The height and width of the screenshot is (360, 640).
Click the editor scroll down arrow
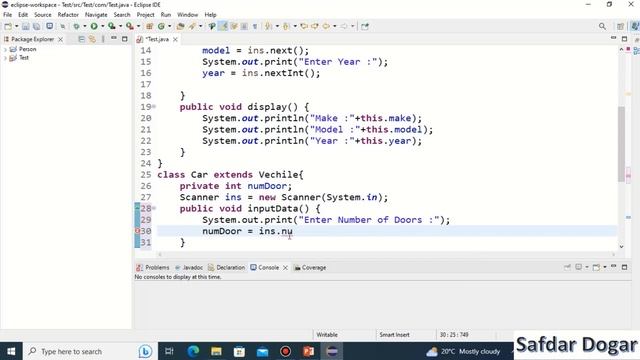pyautogui.click(x=621, y=247)
